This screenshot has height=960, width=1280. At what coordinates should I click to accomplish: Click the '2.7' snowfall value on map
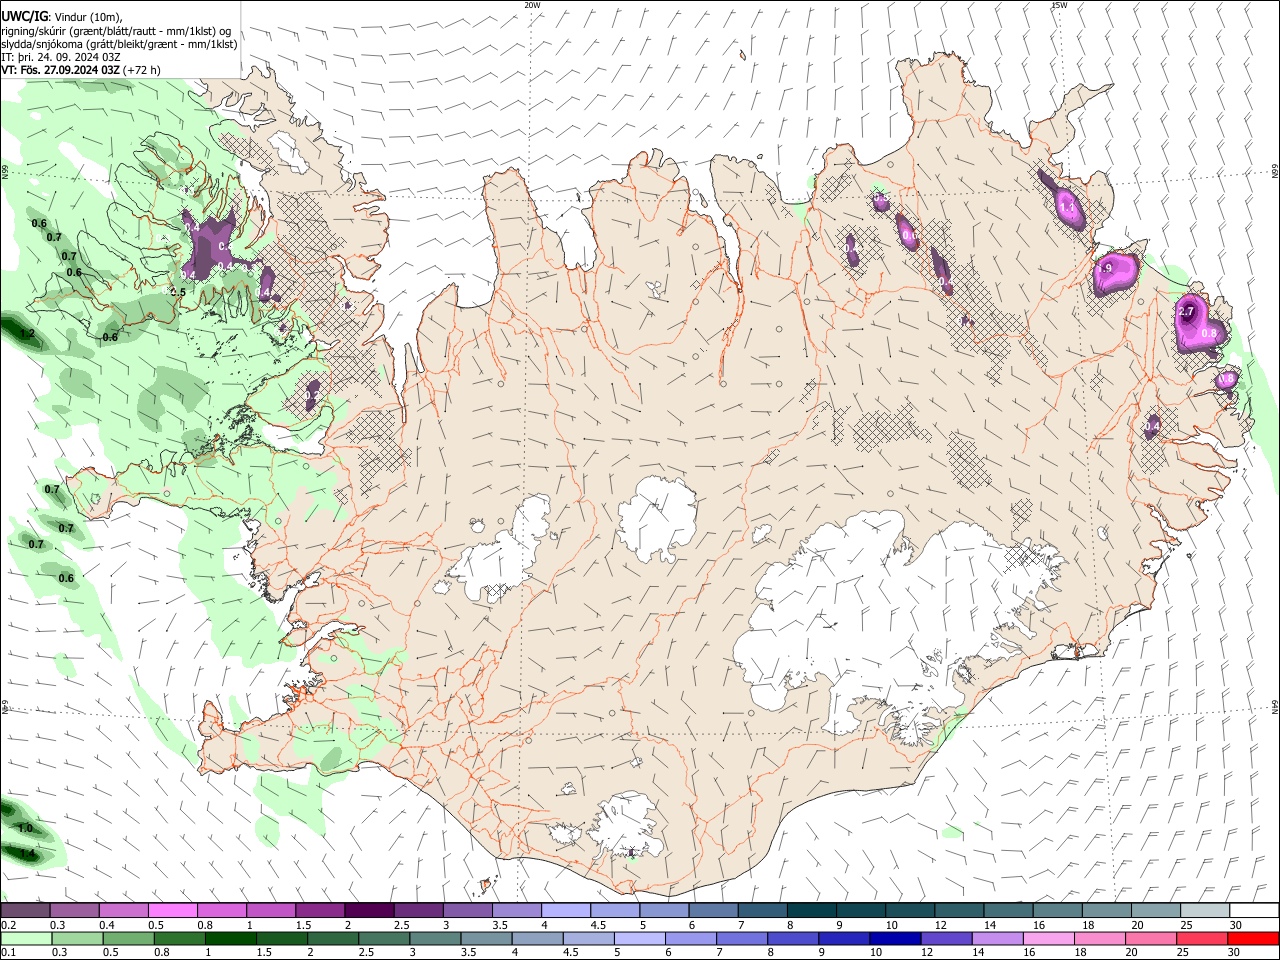pos(1187,312)
